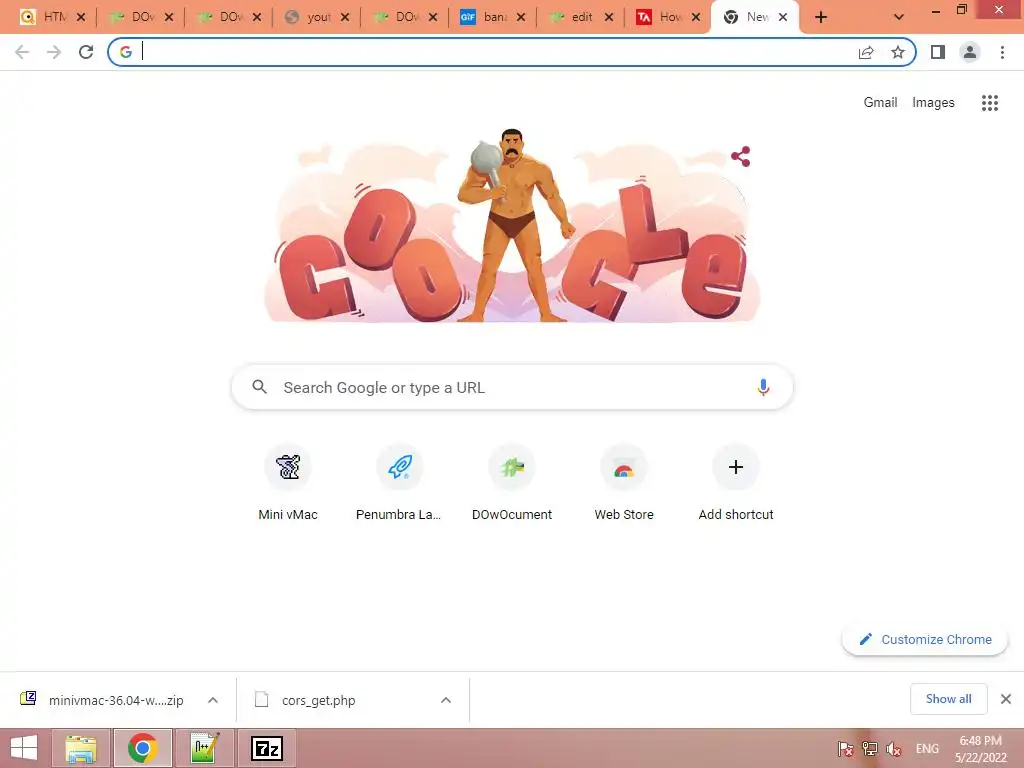Click the Google G icon in address bar
Screen dimensions: 1024x768
coord(126,52)
